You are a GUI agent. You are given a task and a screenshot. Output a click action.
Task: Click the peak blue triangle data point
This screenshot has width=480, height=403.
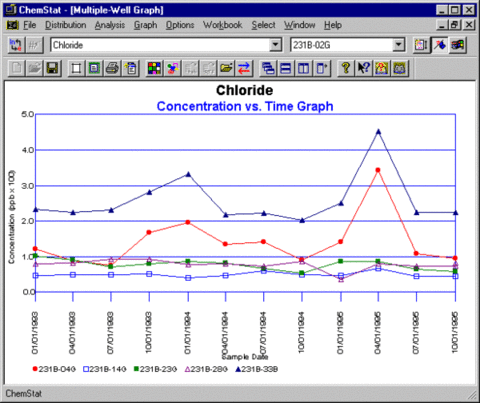tap(378, 132)
